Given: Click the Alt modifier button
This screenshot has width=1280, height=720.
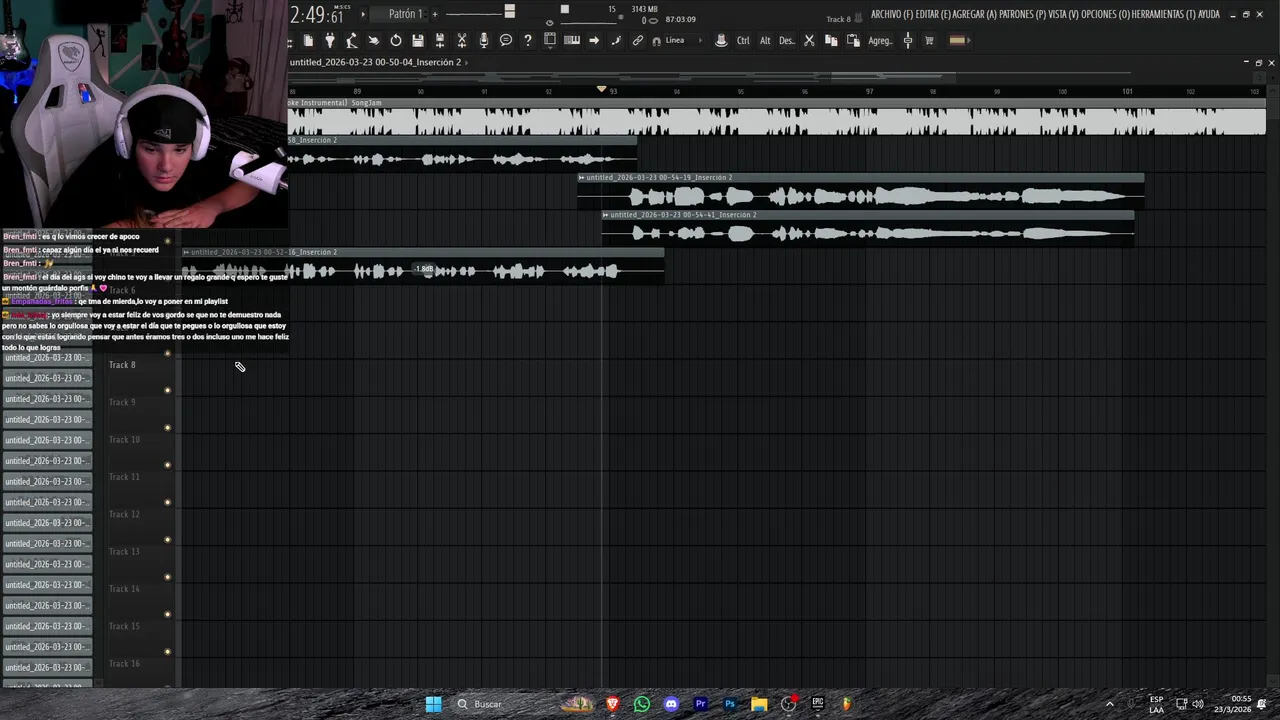Looking at the screenshot, I should (x=765, y=41).
